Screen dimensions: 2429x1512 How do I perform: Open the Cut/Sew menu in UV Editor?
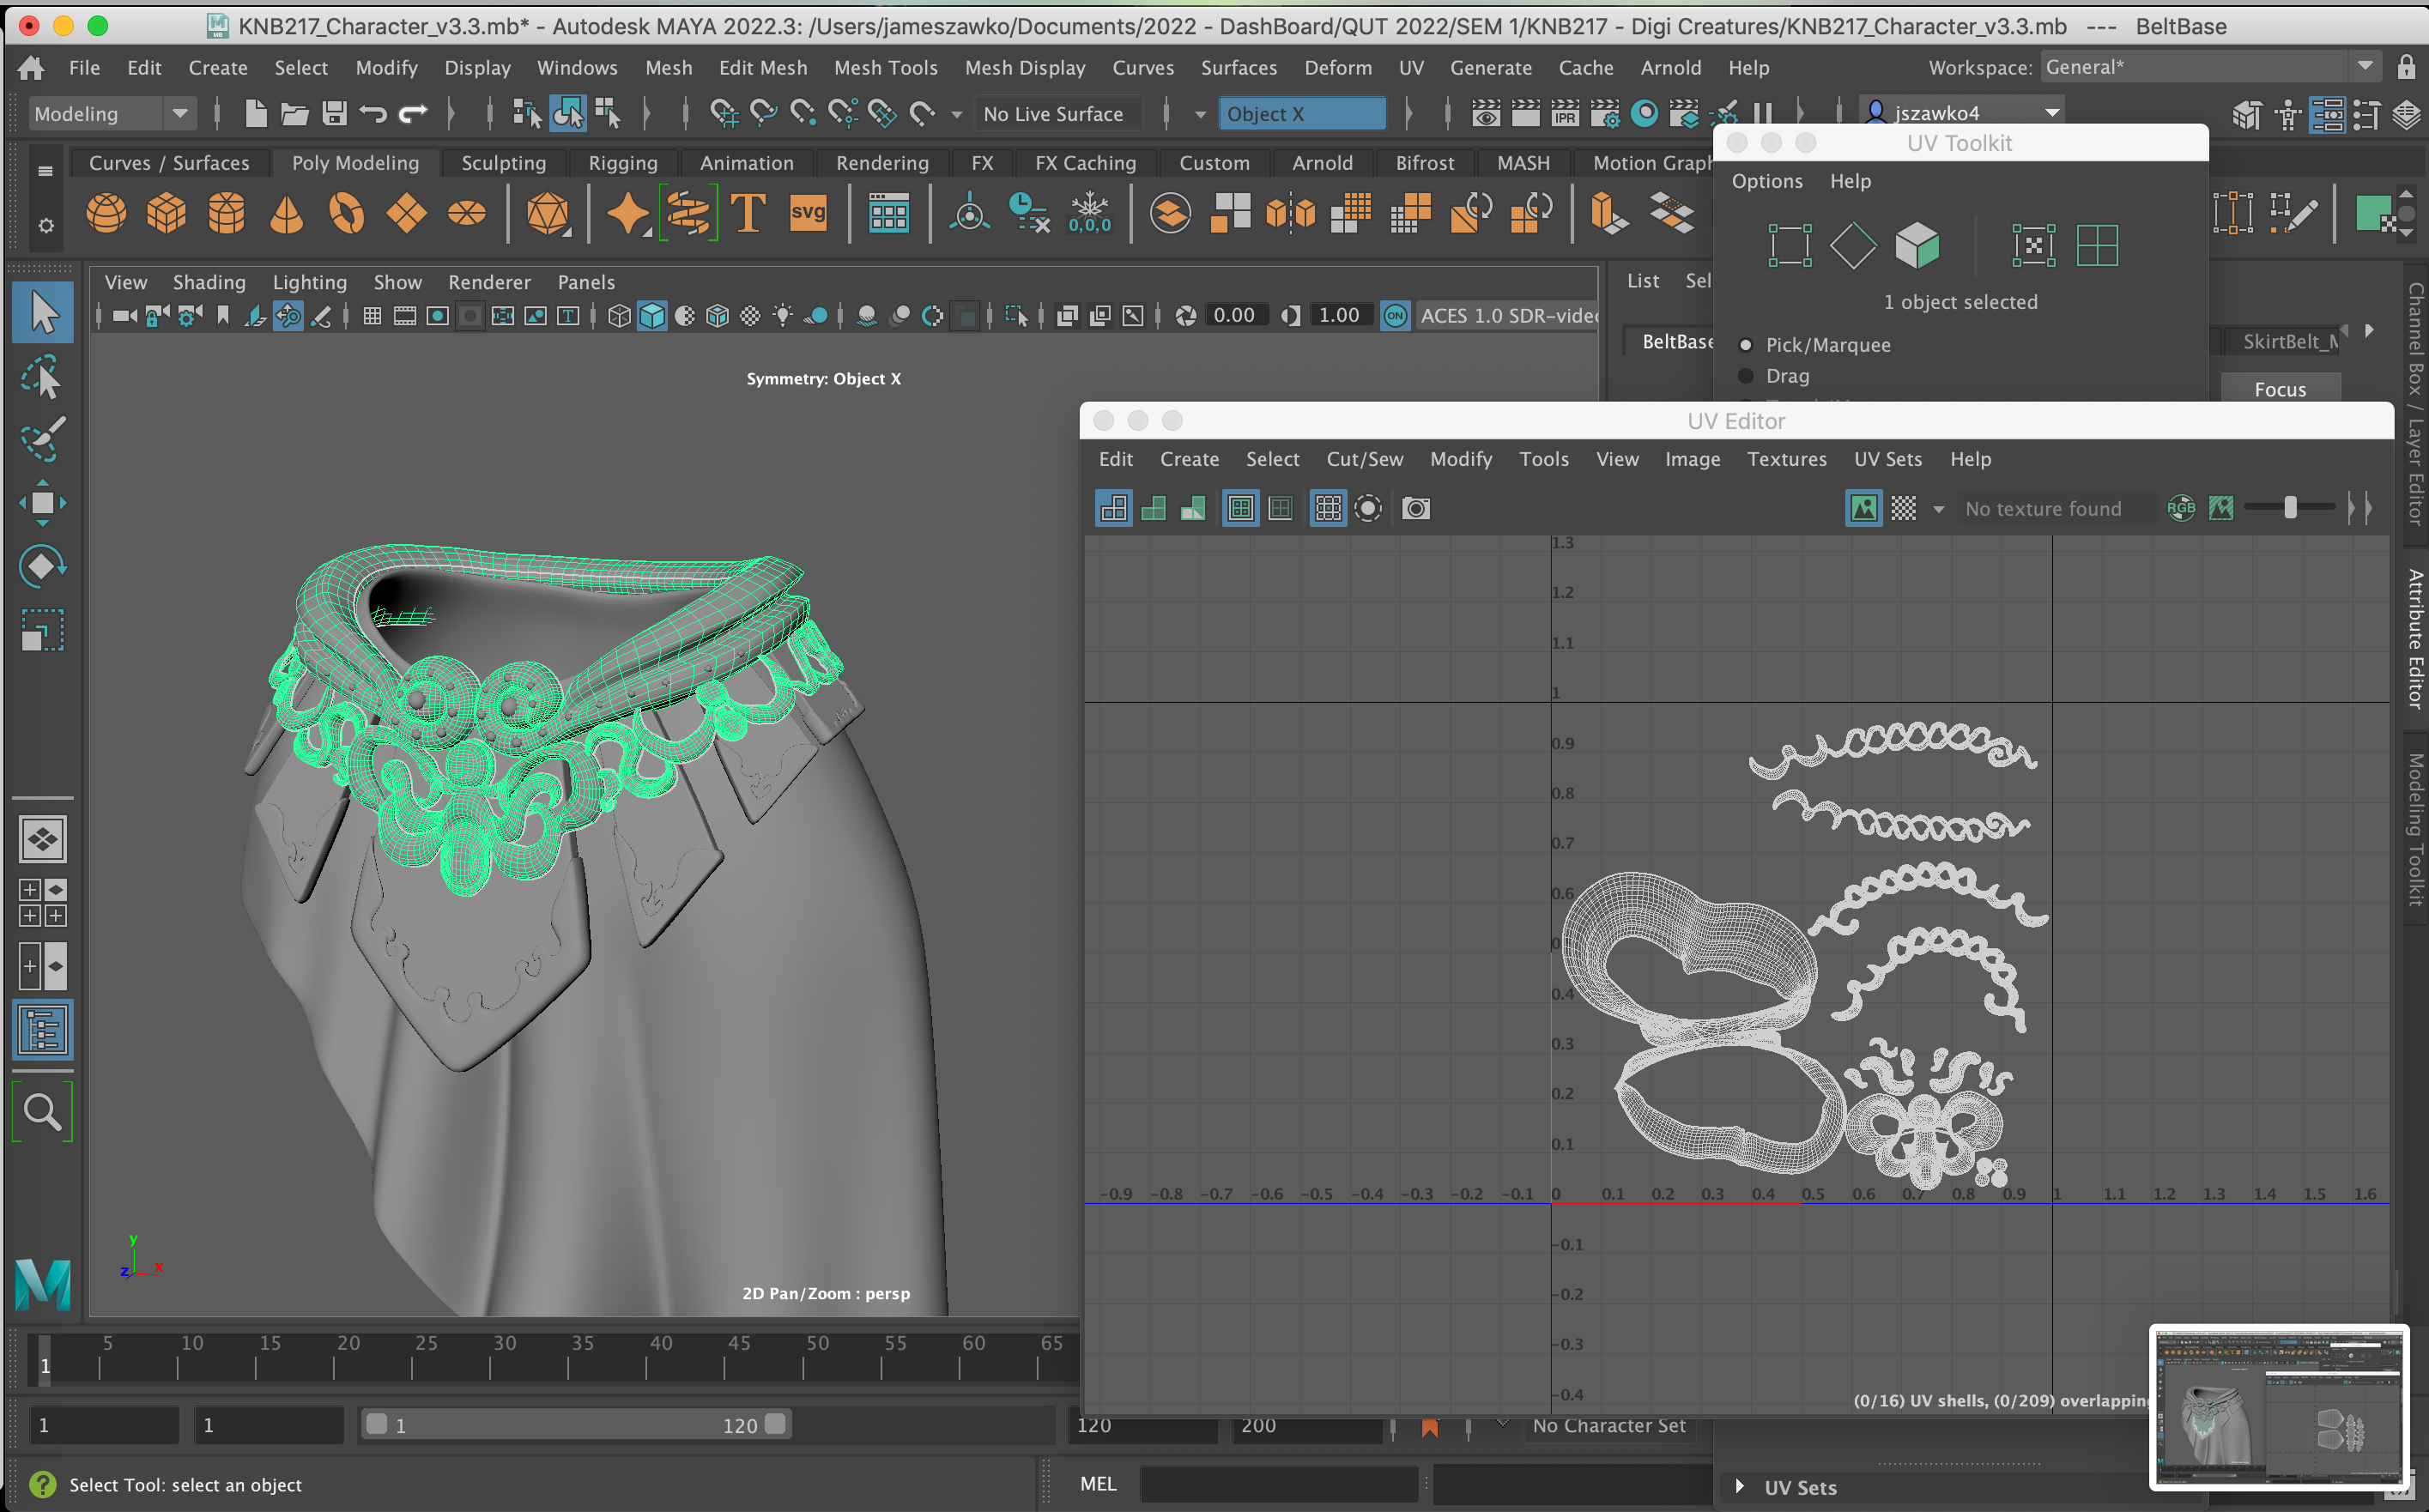(1364, 459)
